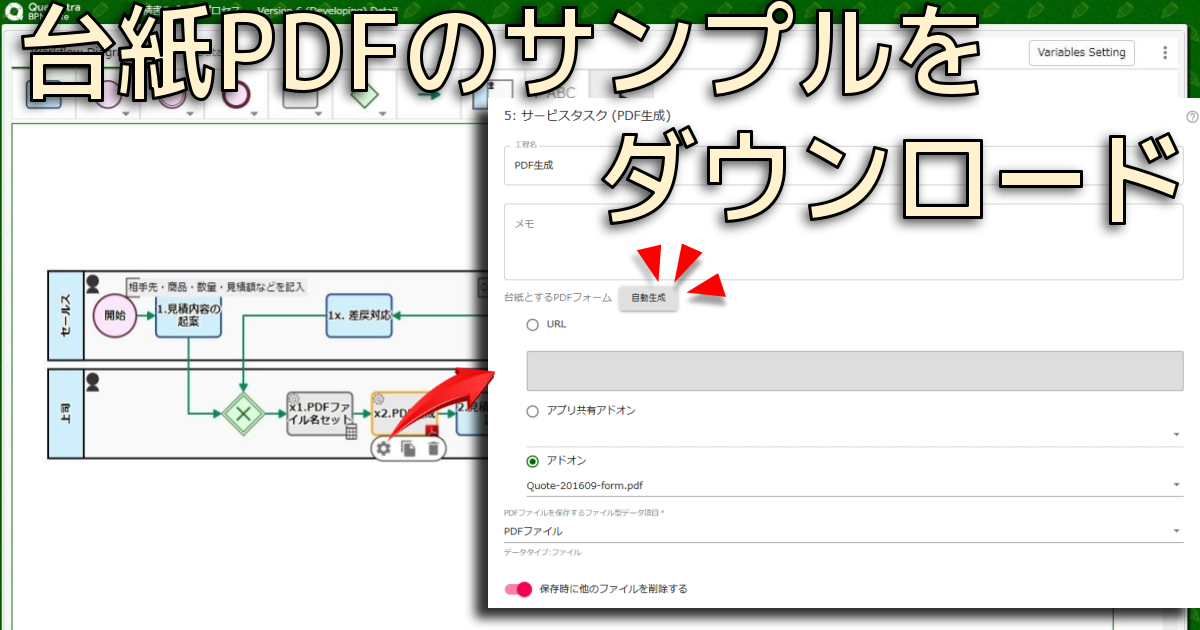
Task: Select the URL radio button
Action: click(533, 325)
